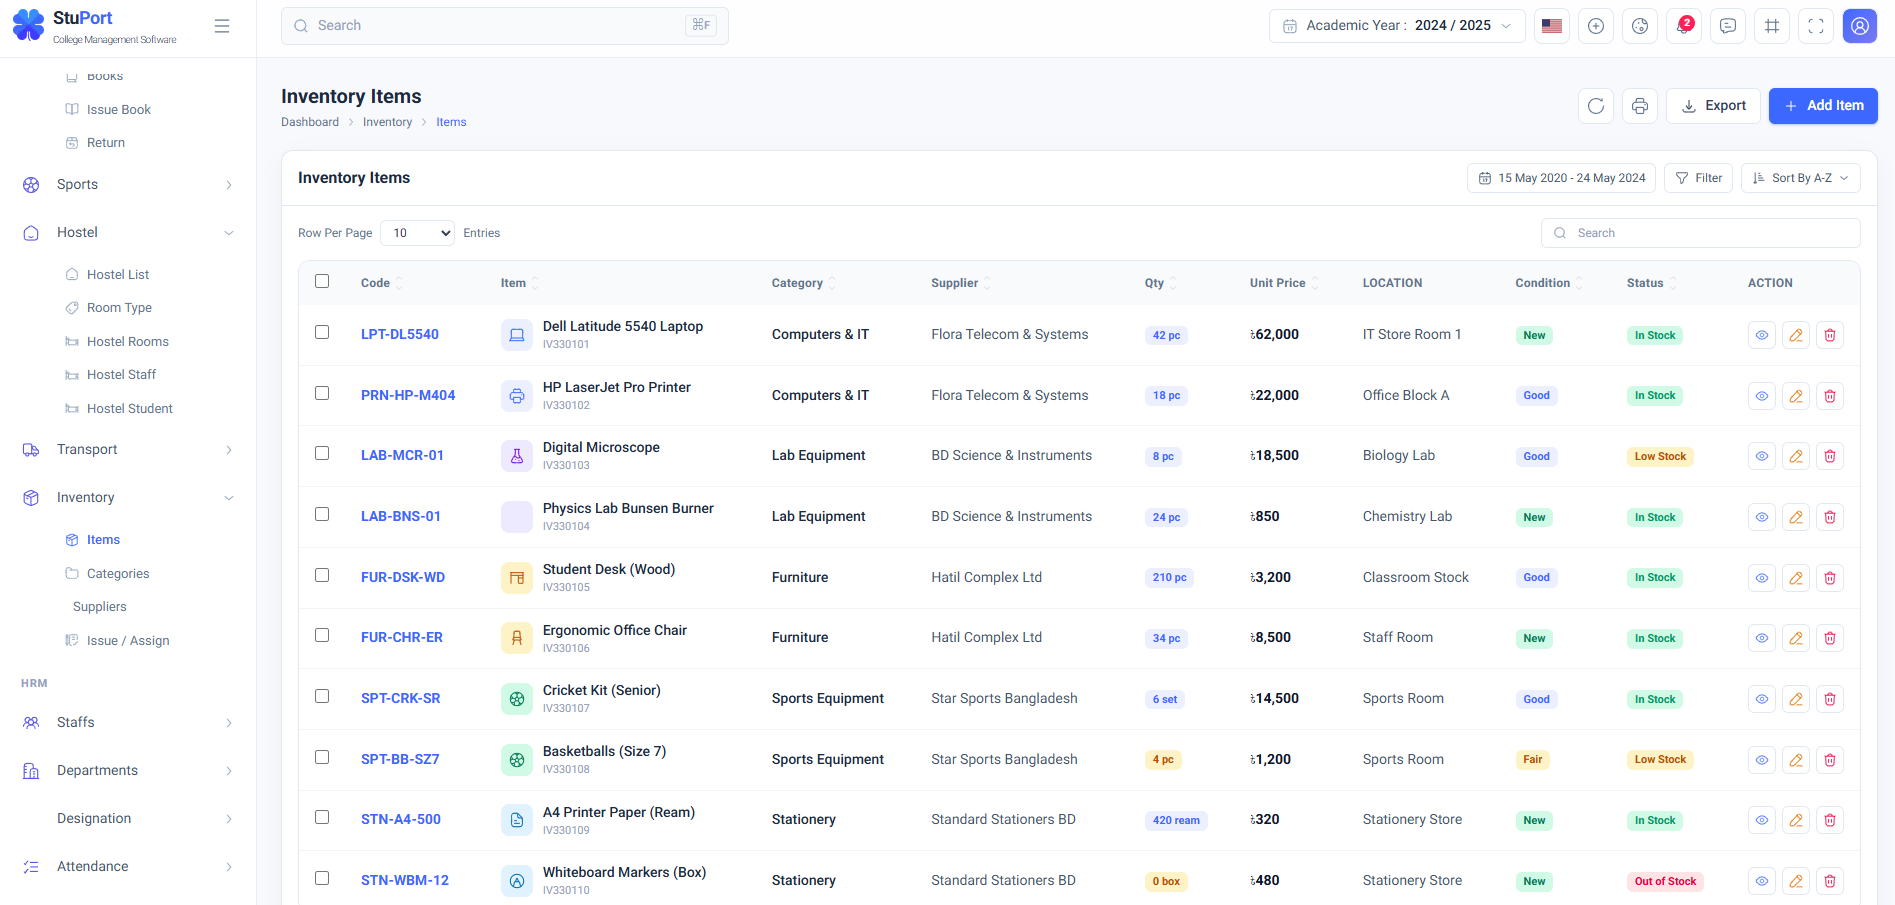Viewport: 1895px width, 905px height.
Task: Sort by the Qty column header
Action: [1160, 283]
